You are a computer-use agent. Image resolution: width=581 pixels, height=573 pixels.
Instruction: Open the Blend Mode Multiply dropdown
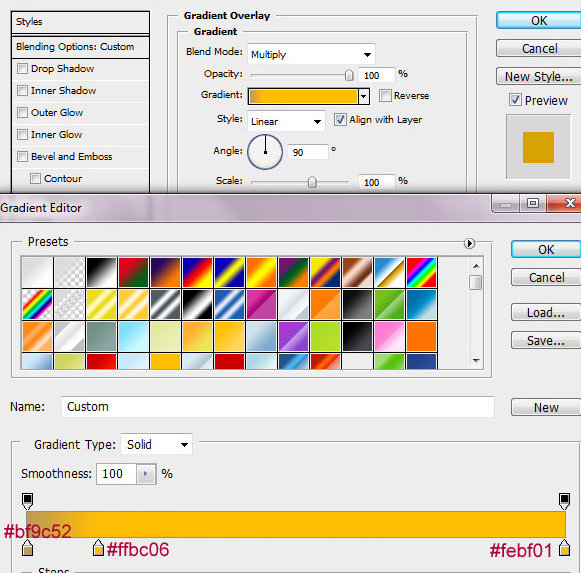(311, 54)
